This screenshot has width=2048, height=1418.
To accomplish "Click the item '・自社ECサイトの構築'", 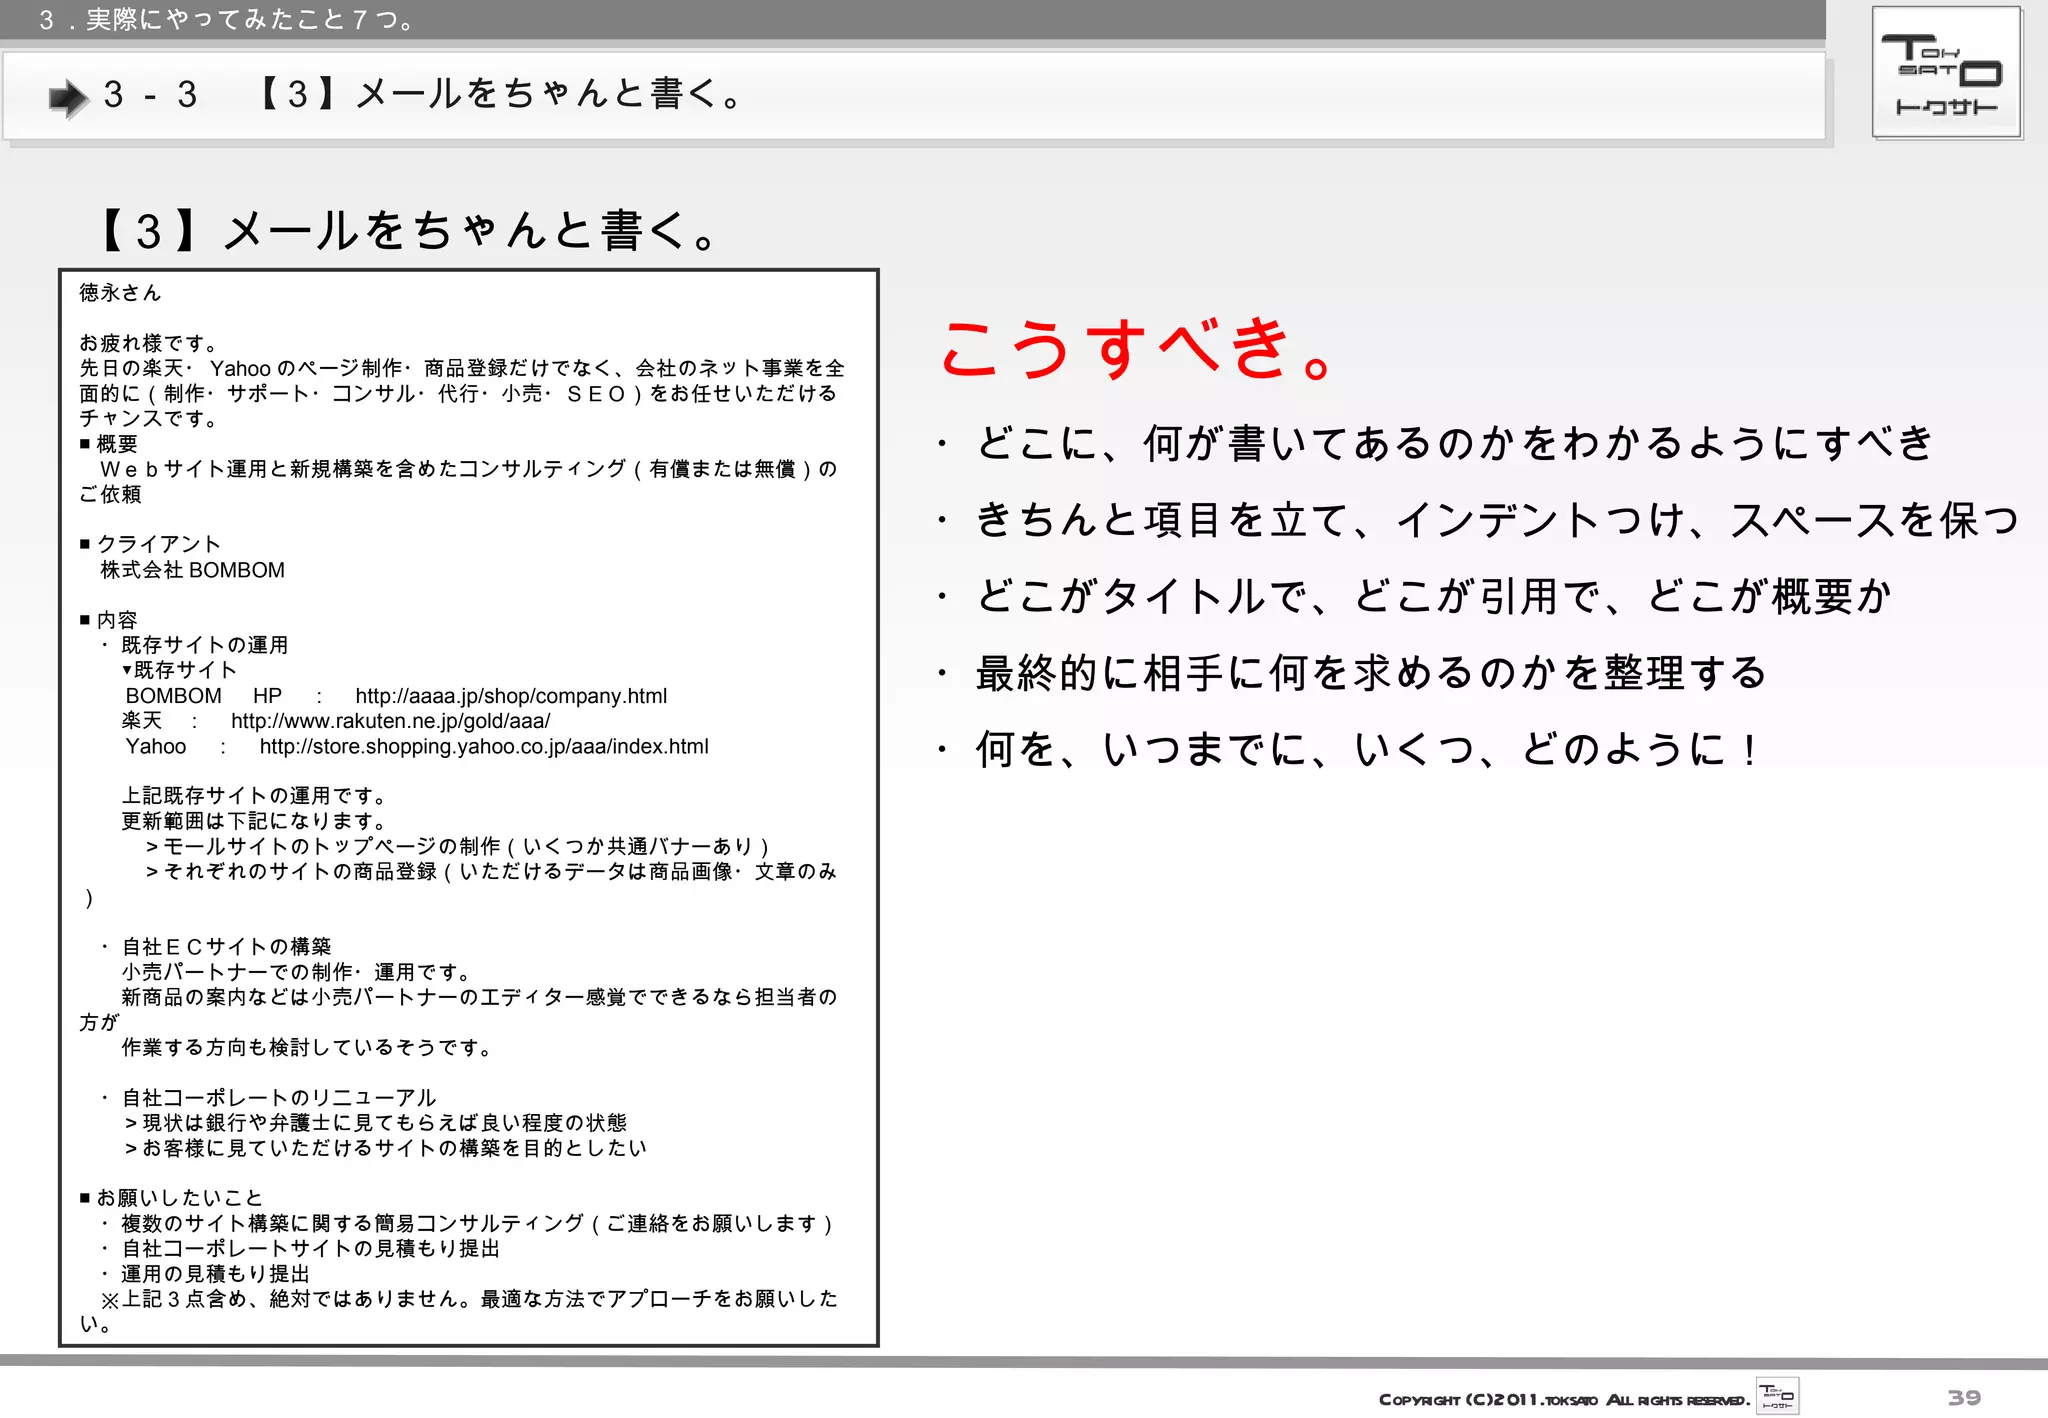I will pos(215,947).
